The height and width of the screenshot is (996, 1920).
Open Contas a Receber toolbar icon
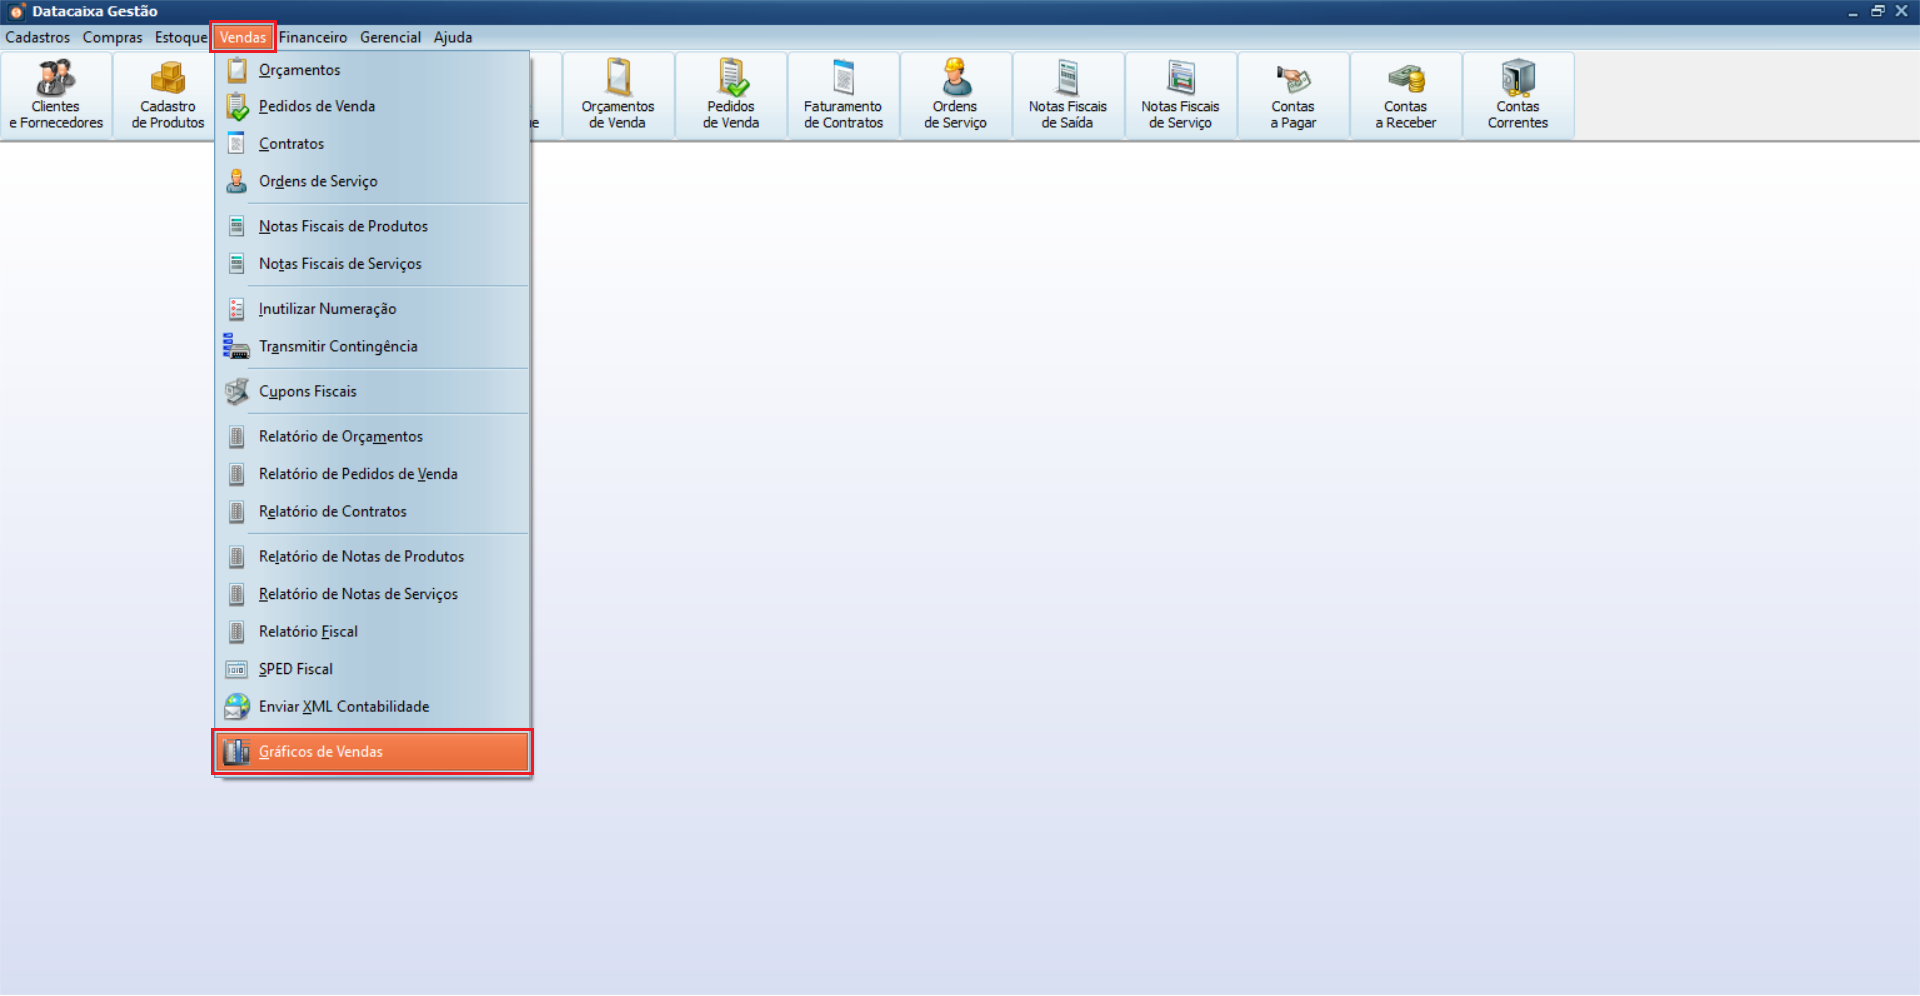click(1405, 95)
